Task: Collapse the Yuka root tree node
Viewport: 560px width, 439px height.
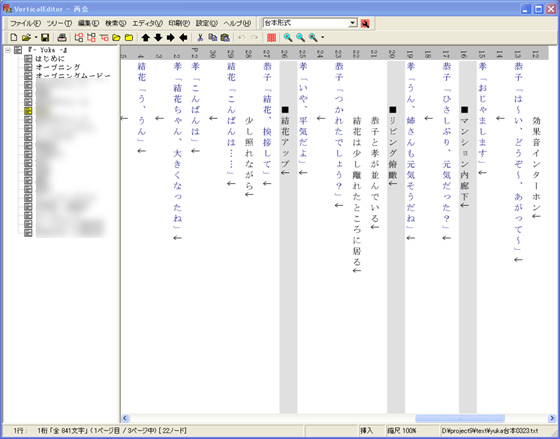Action: tap(8, 50)
